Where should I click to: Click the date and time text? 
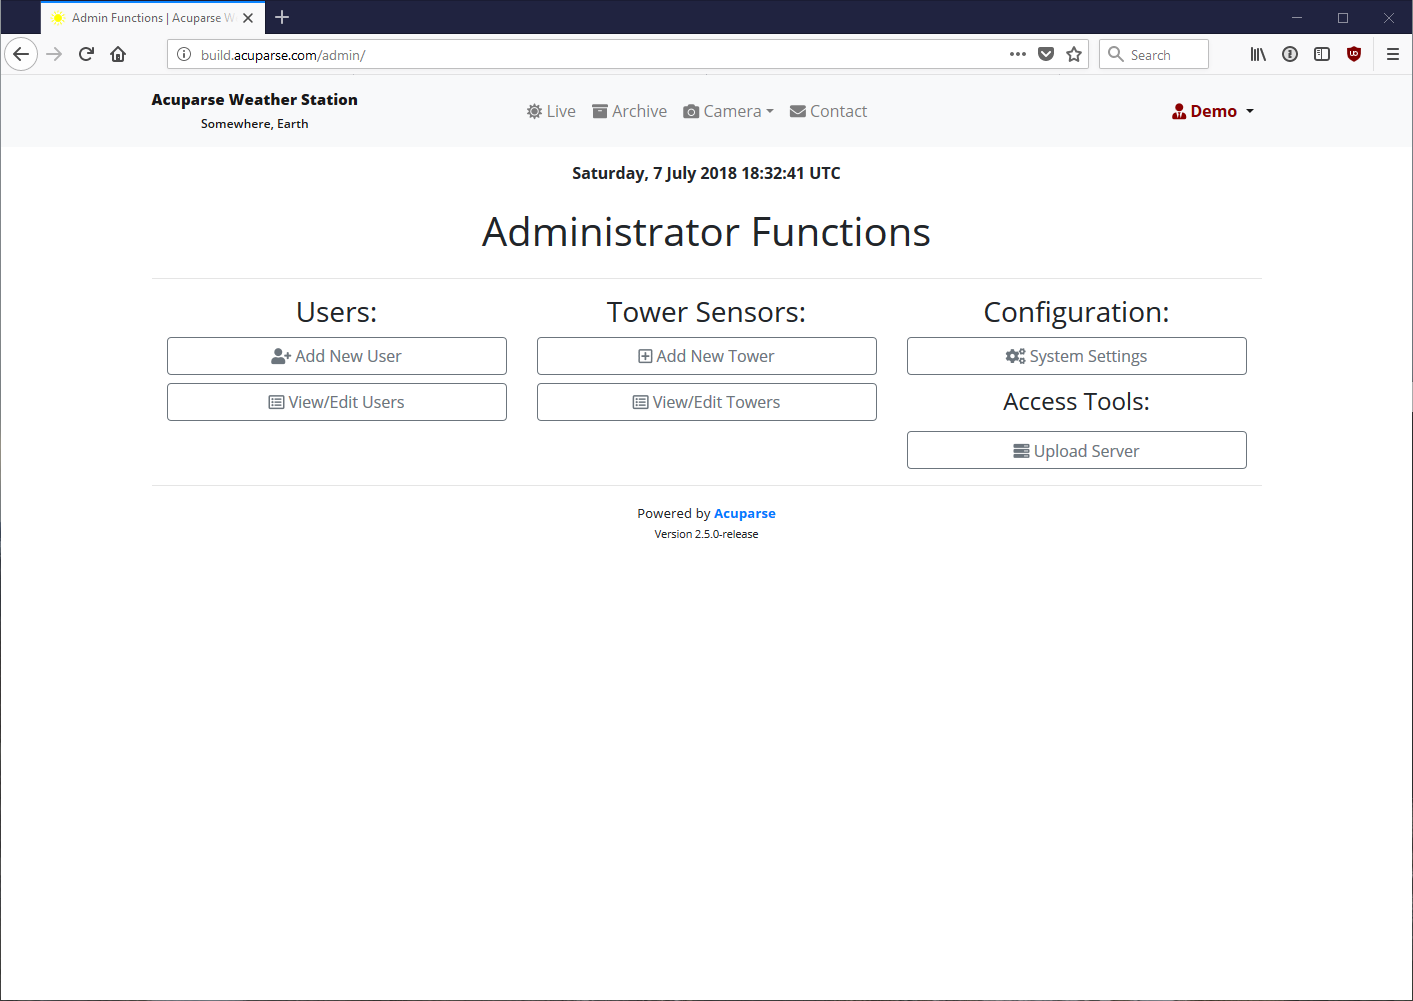[706, 173]
